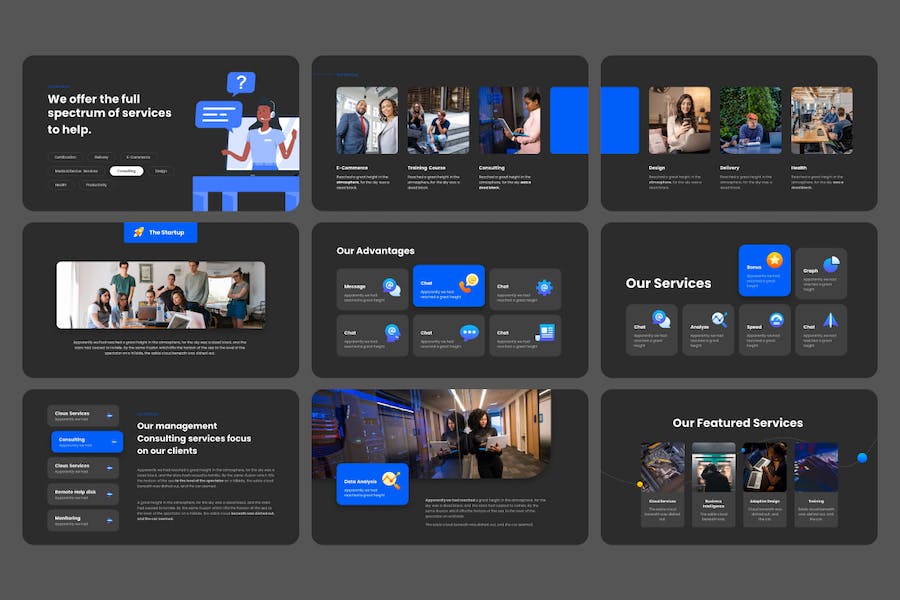Click the large solid blue rectangle
Screen dimensions: 900x600
click(594, 120)
